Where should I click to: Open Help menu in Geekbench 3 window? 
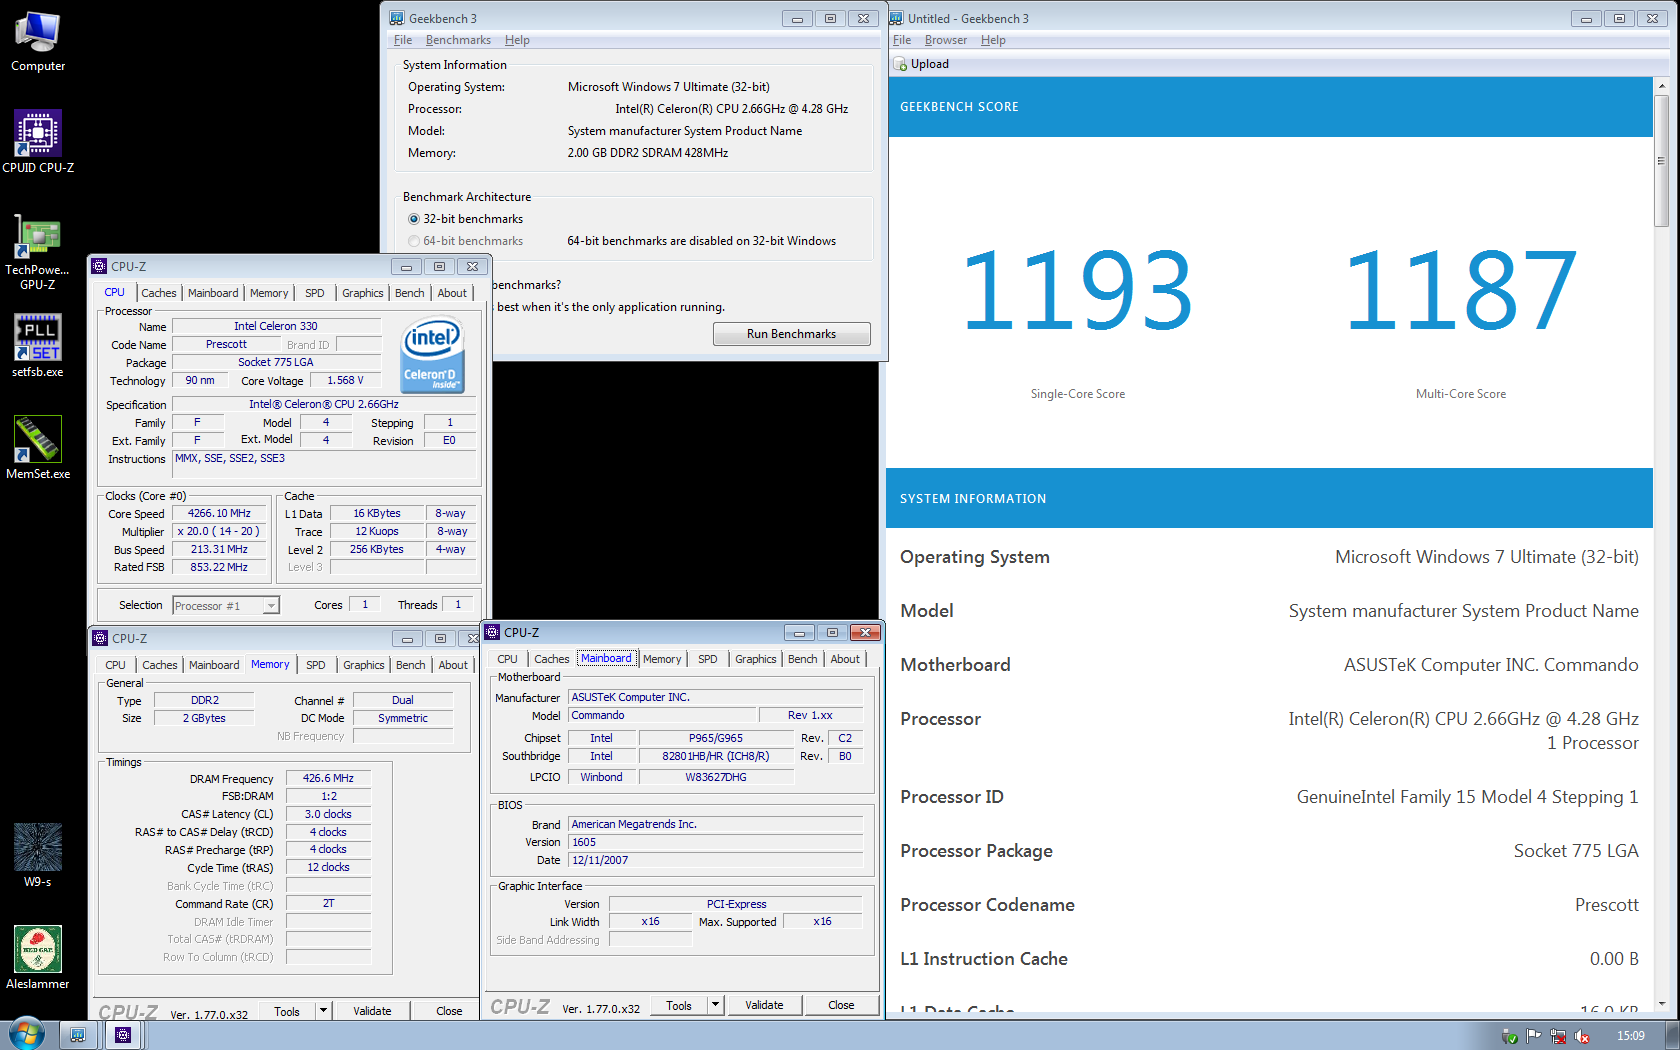[517, 40]
